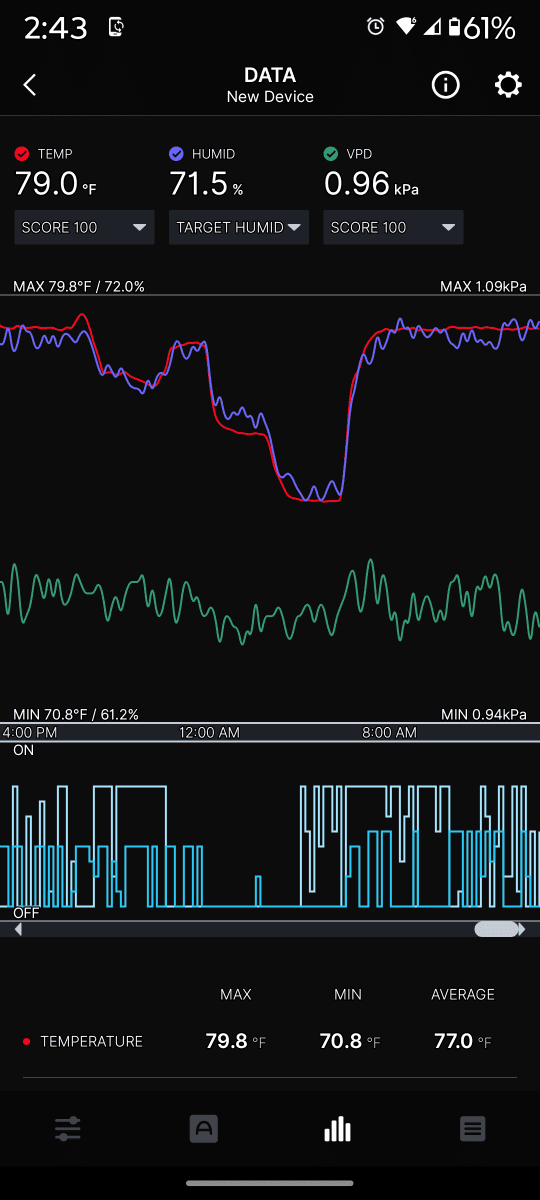Tap the 12:00 AM timeline label

coord(210,733)
